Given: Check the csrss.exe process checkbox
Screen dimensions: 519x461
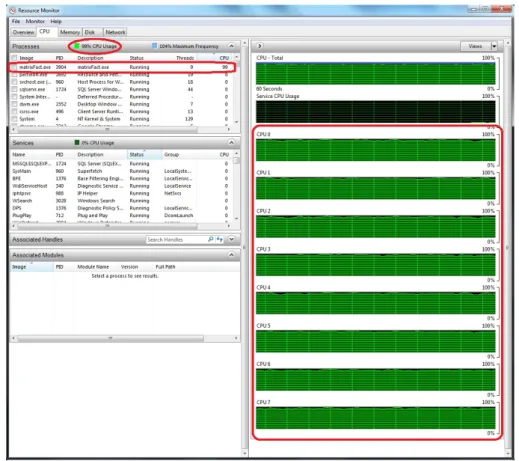Looking at the screenshot, I should (14, 111).
